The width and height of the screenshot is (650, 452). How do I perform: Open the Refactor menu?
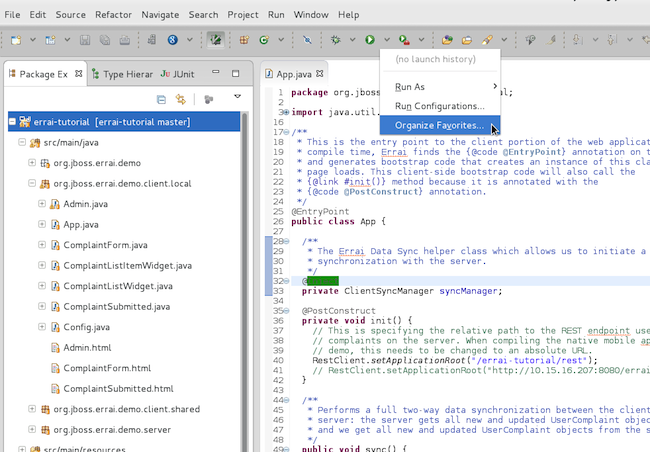pos(113,15)
